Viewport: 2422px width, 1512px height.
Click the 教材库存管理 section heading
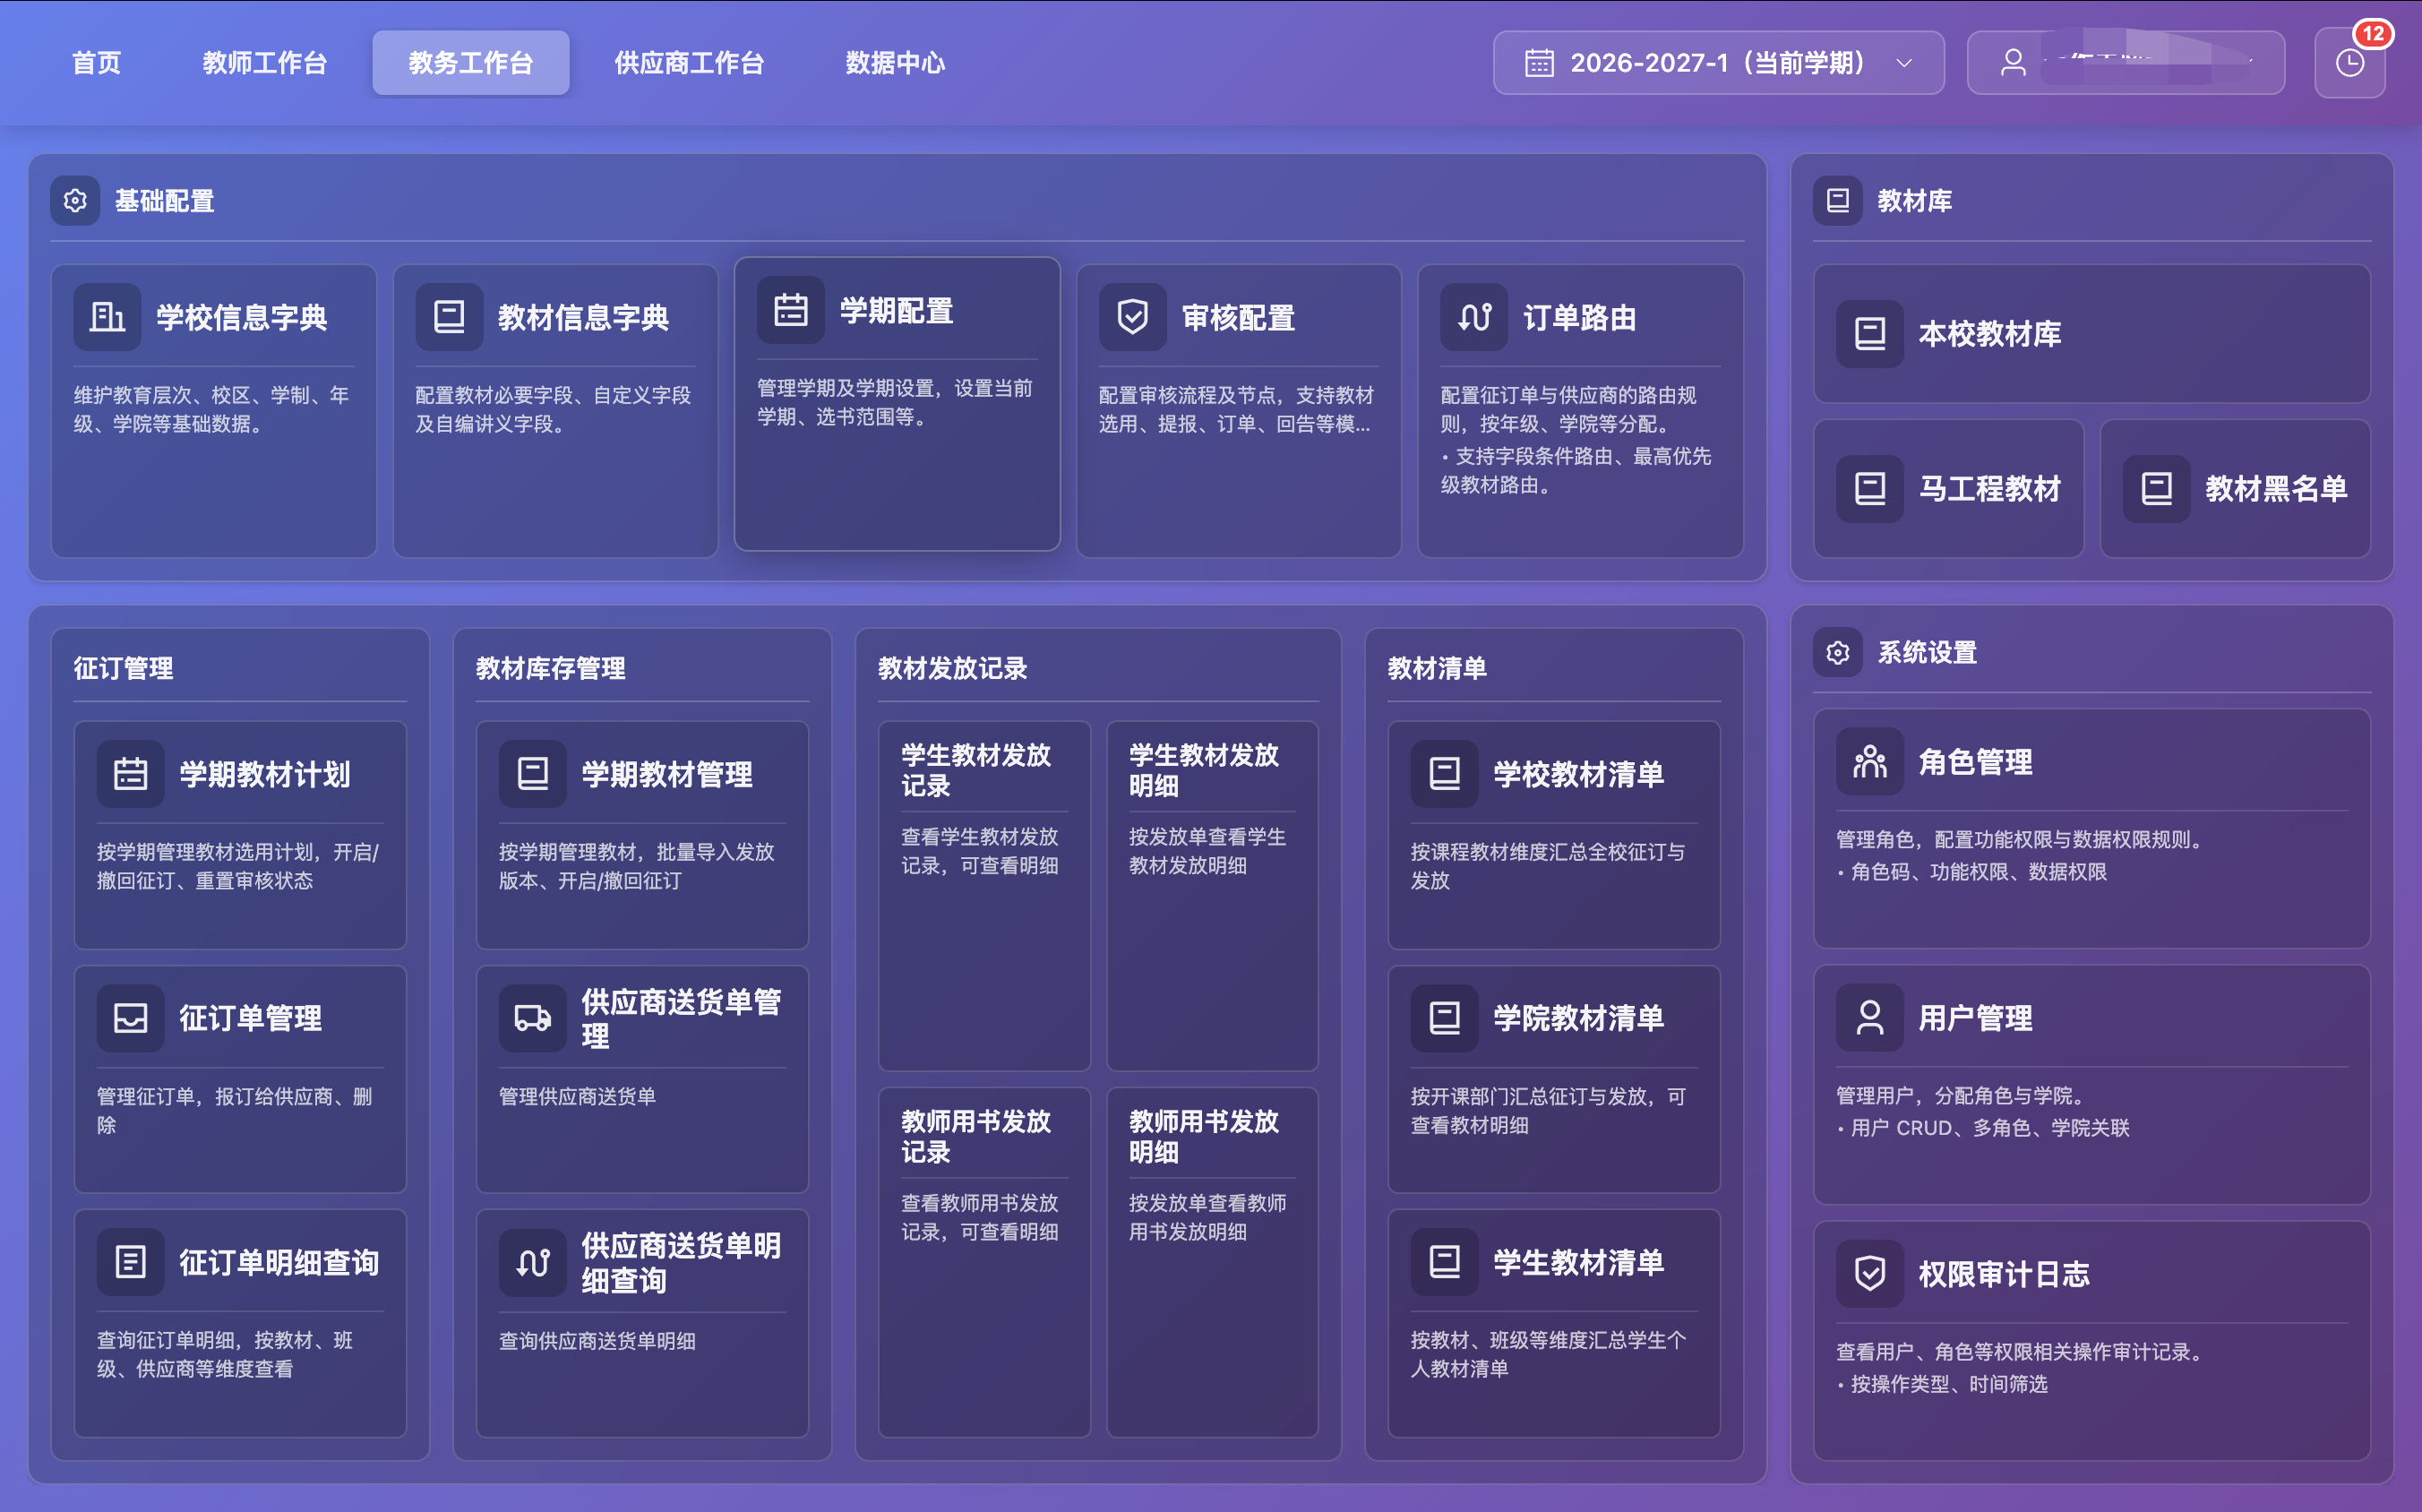pos(550,668)
